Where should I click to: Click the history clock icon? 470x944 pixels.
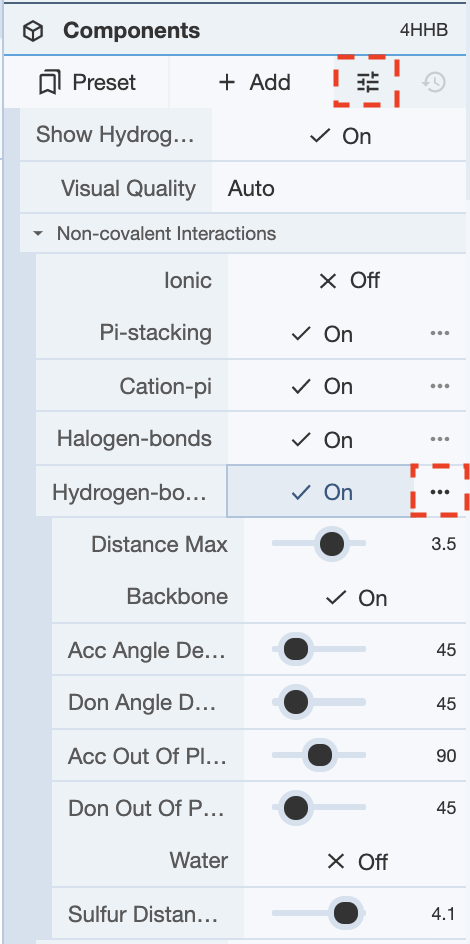(x=433, y=82)
